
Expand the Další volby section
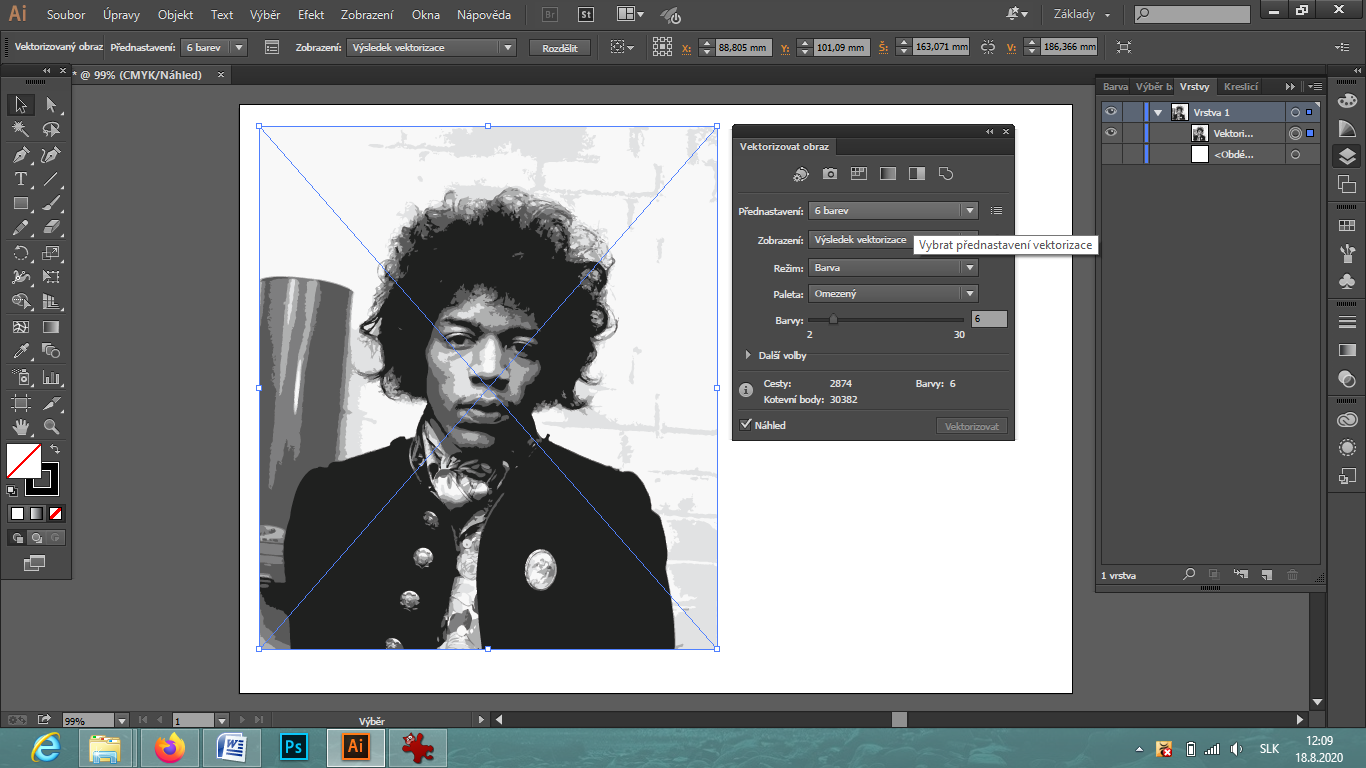[x=748, y=355]
